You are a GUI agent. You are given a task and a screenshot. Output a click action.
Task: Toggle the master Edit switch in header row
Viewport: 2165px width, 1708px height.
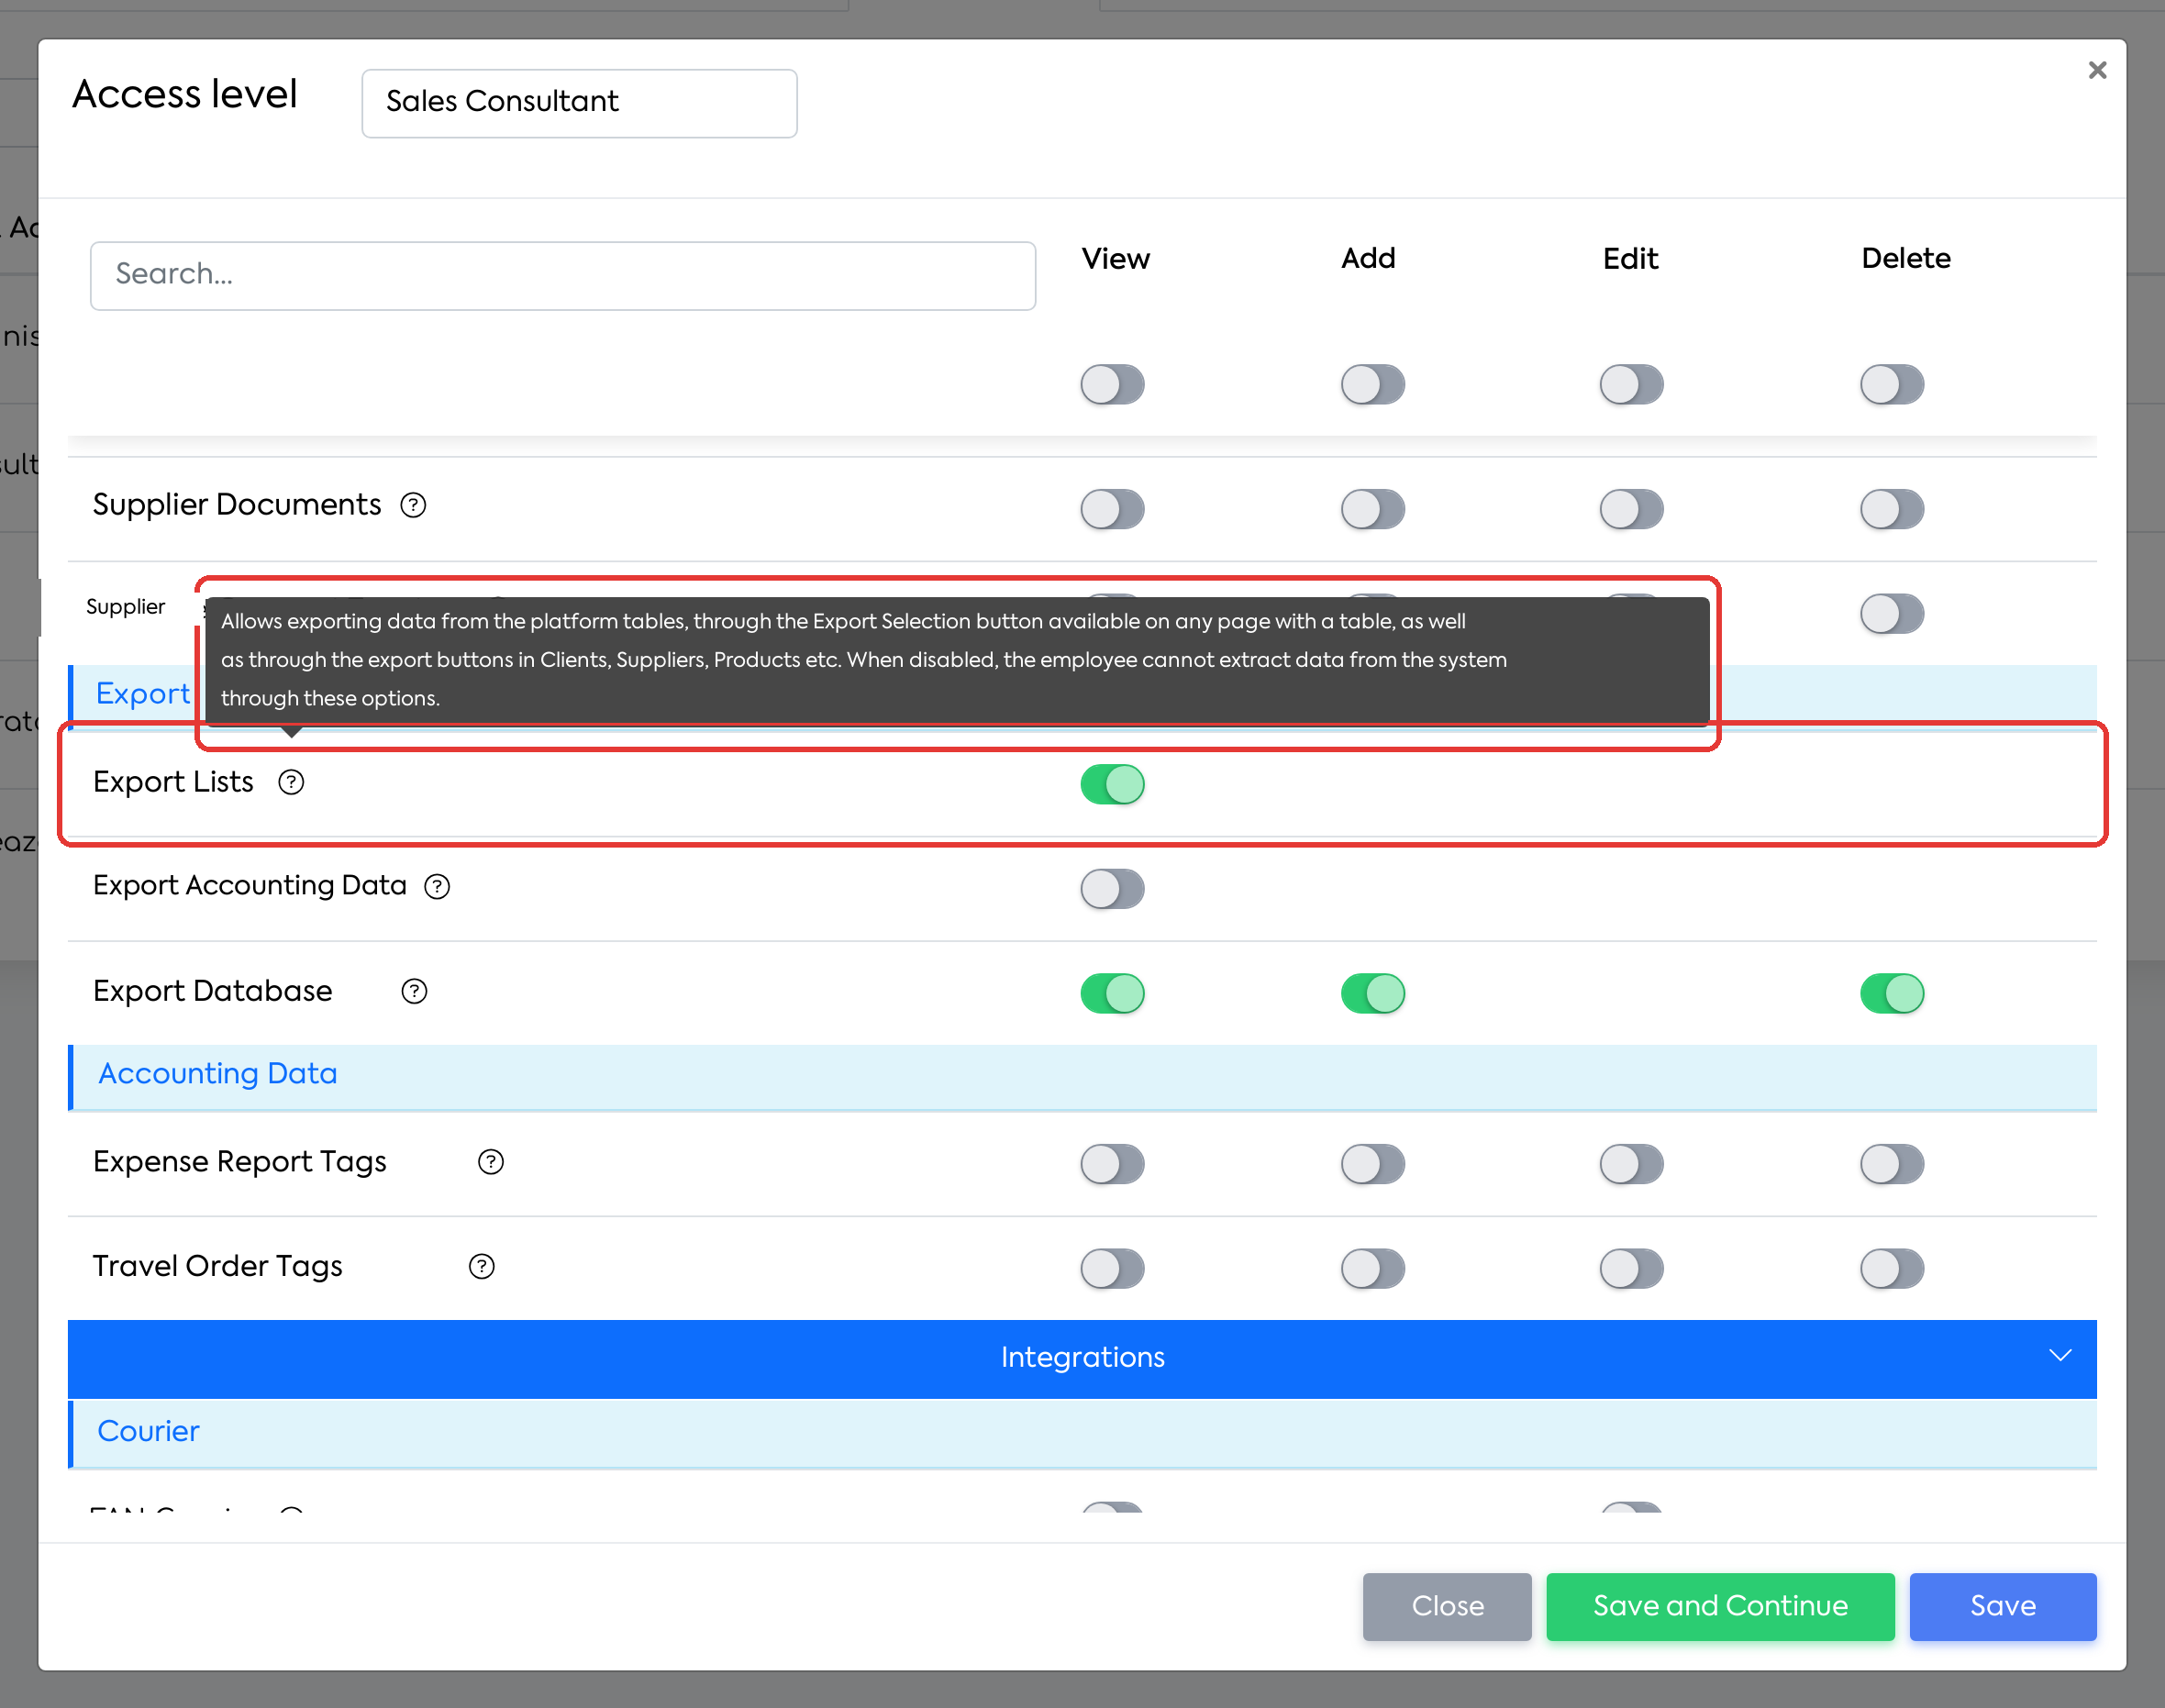pos(1631,384)
